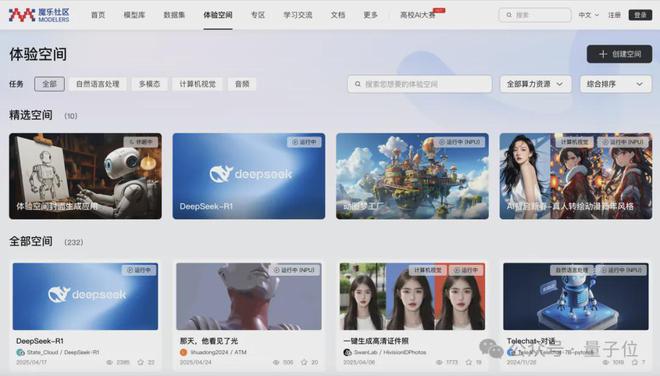660x376 pixels.
Task: Click the 全部空间 heading
Action: [31, 241]
